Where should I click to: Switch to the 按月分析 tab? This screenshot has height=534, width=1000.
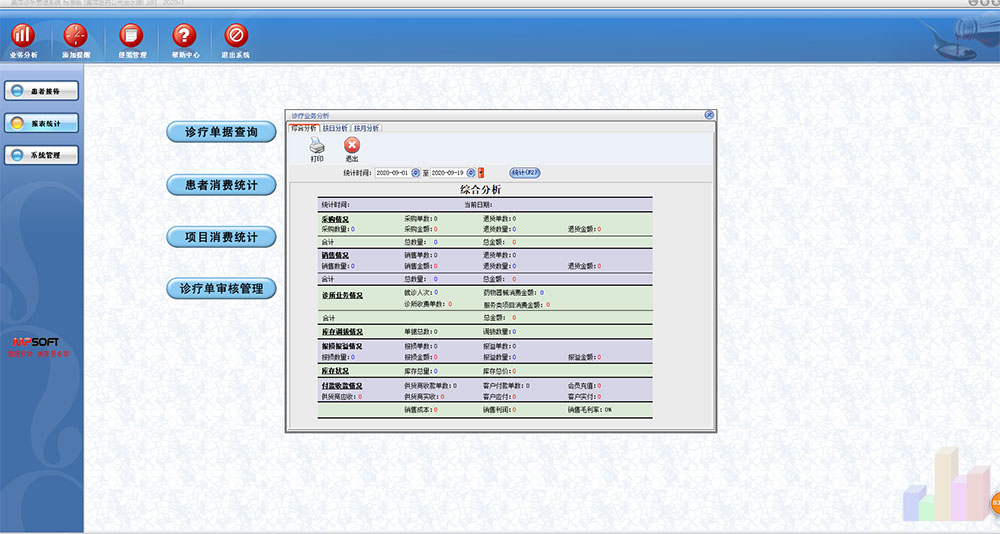(367, 128)
